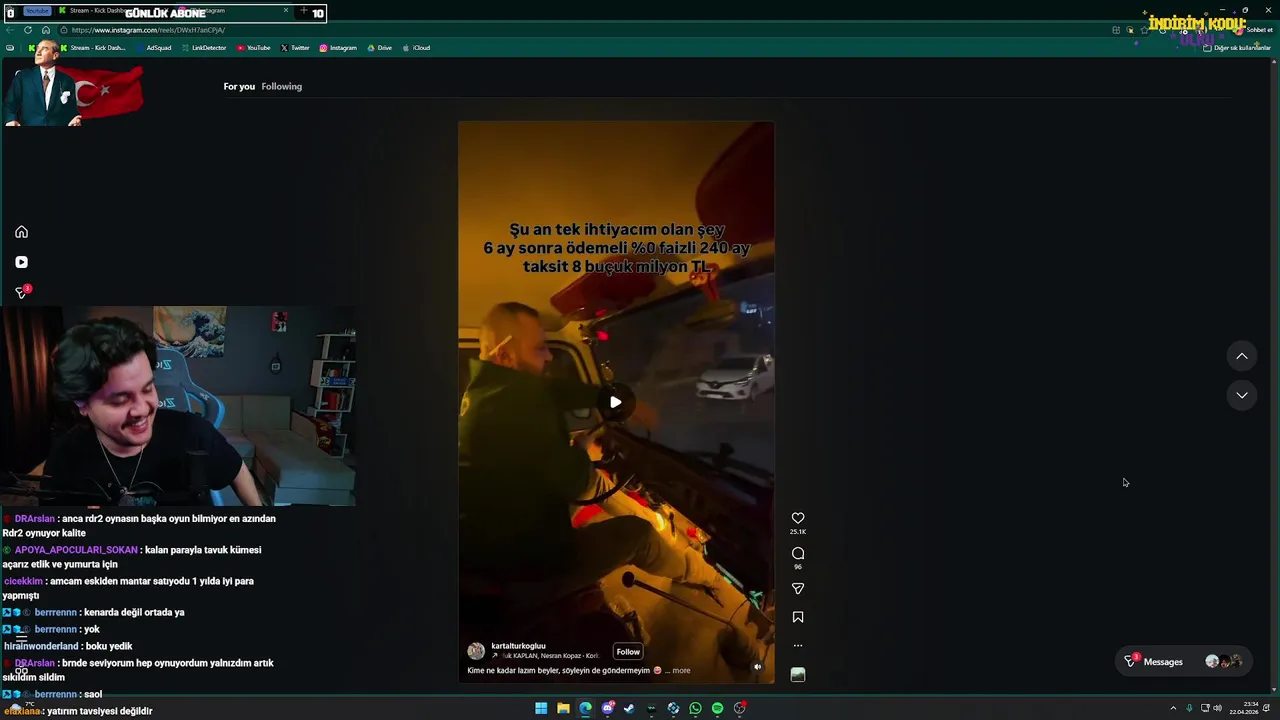This screenshot has width=1280, height=720.
Task: Open the audio thumbnail below the reel actions
Action: [x=798, y=675]
